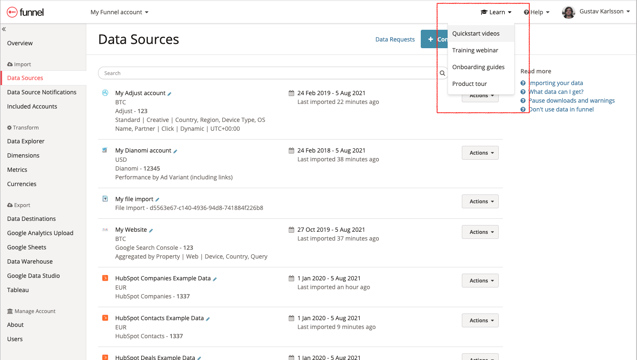
Task: Open Actions dropdown for HubSpot Contacts
Action: click(480, 321)
